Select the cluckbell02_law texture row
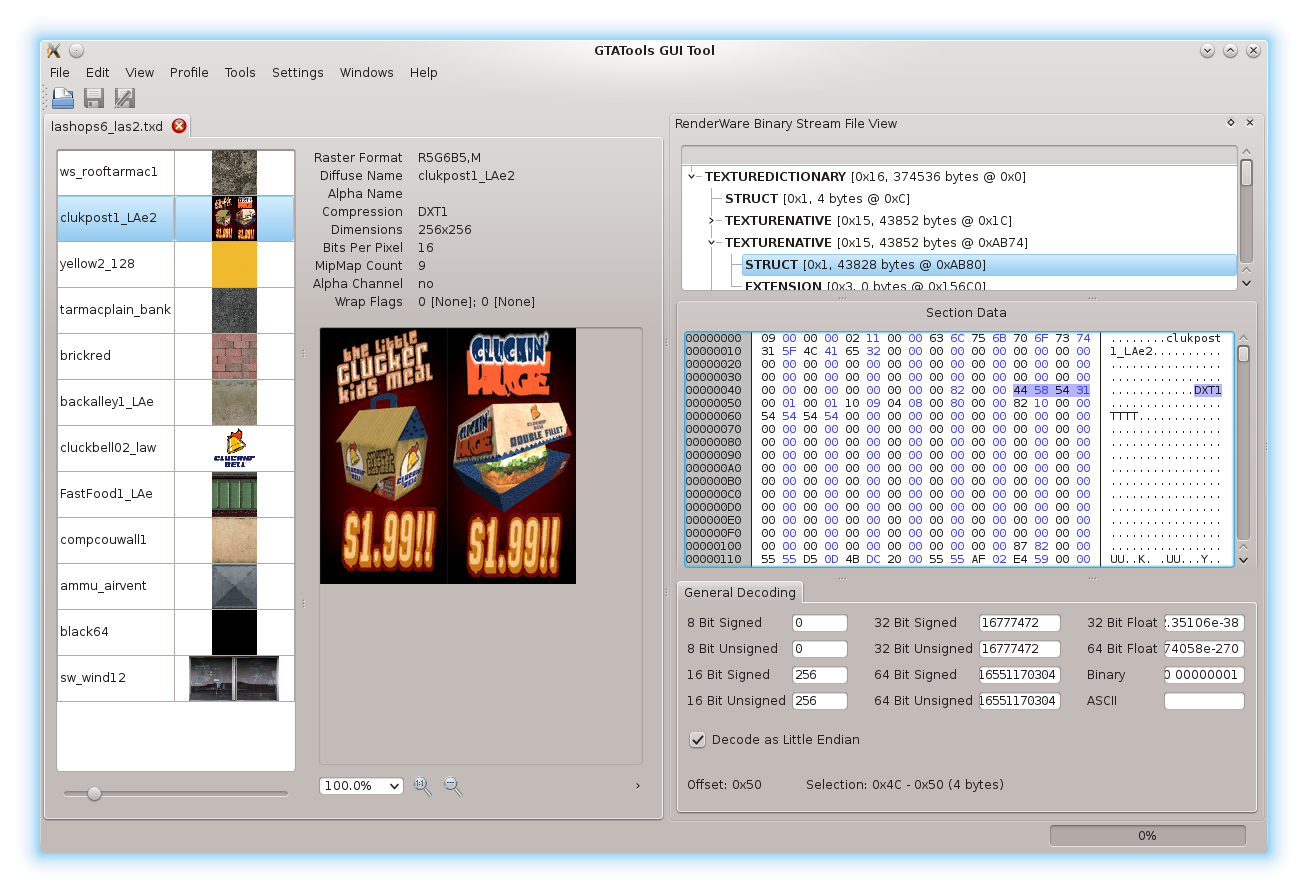 (x=176, y=449)
